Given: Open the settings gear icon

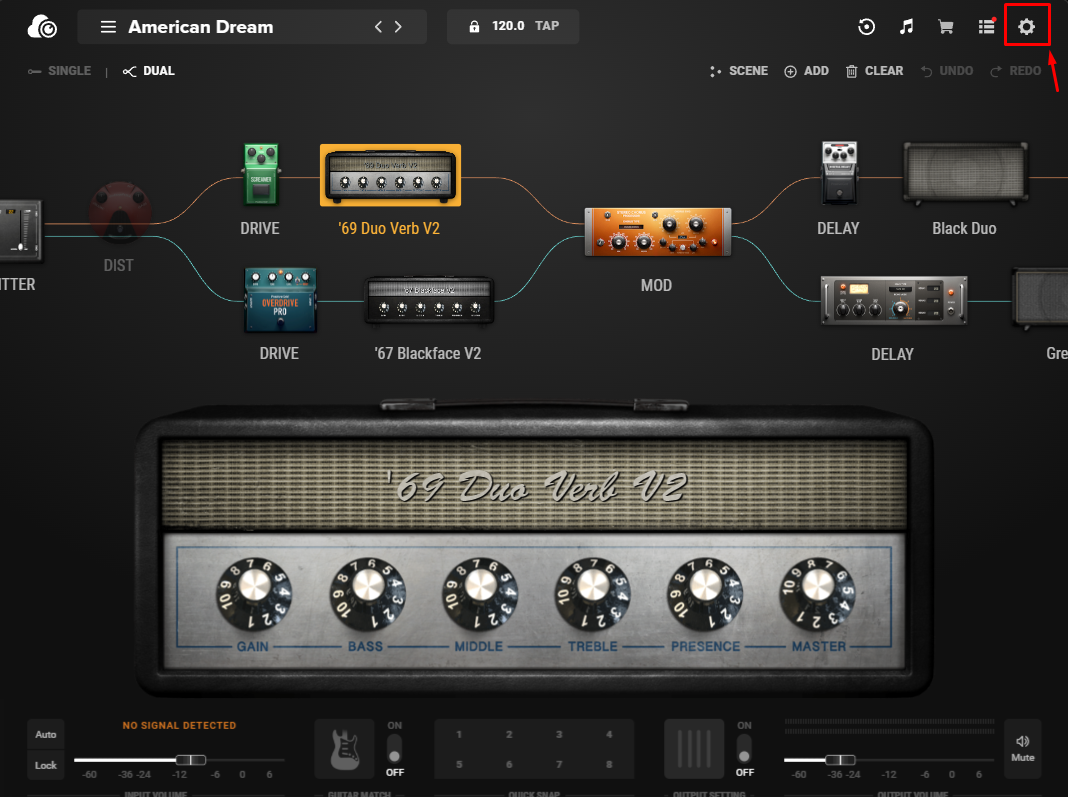Looking at the screenshot, I should (1026, 27).
